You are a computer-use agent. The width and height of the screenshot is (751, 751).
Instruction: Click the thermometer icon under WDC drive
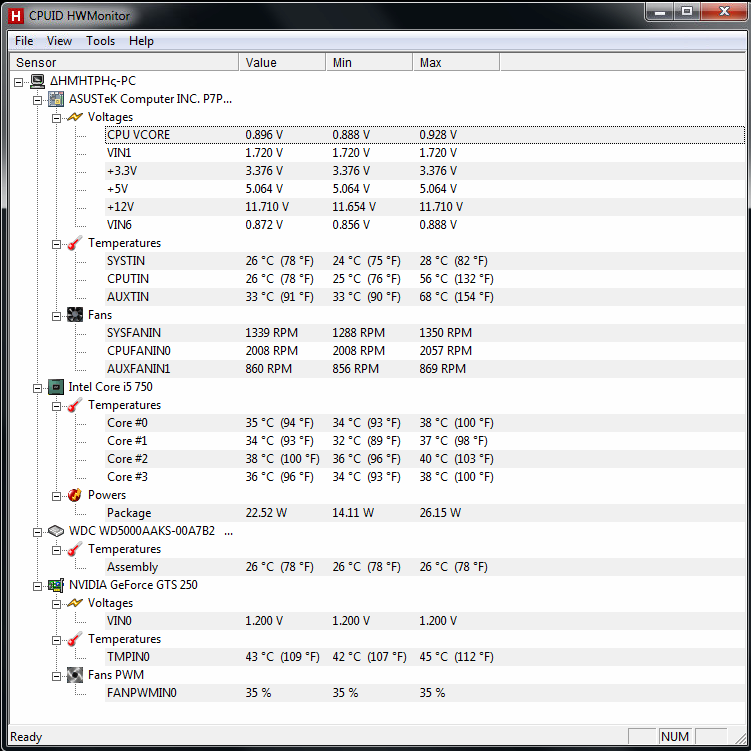tap(75, 549)
